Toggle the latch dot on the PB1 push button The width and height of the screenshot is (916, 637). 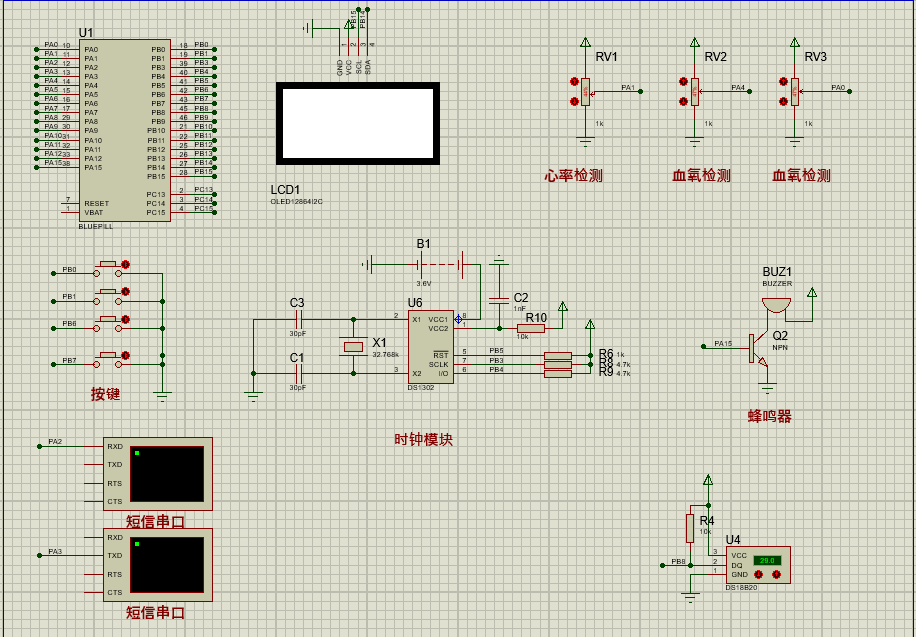click(x=125, y=292)
